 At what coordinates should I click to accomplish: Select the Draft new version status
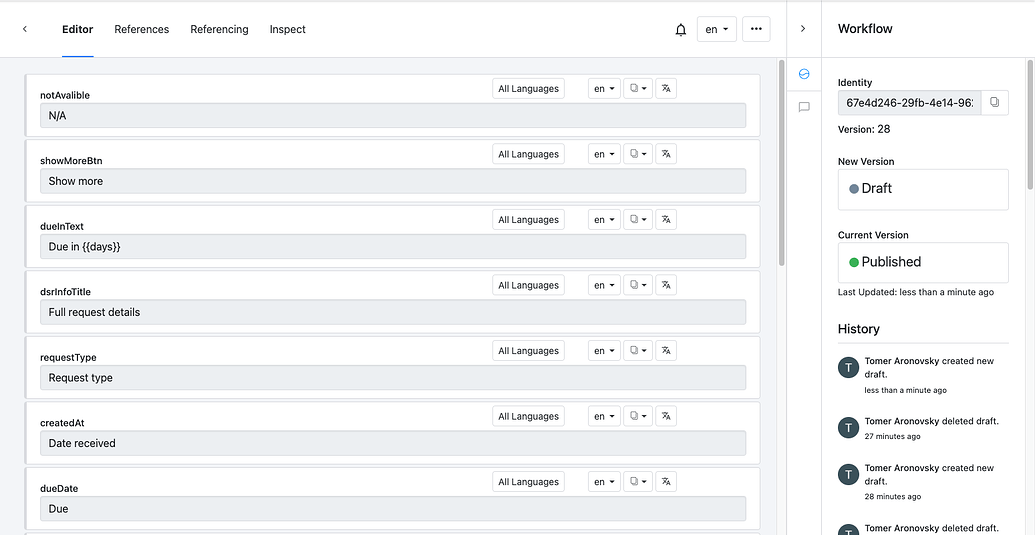tap(923, 189)
